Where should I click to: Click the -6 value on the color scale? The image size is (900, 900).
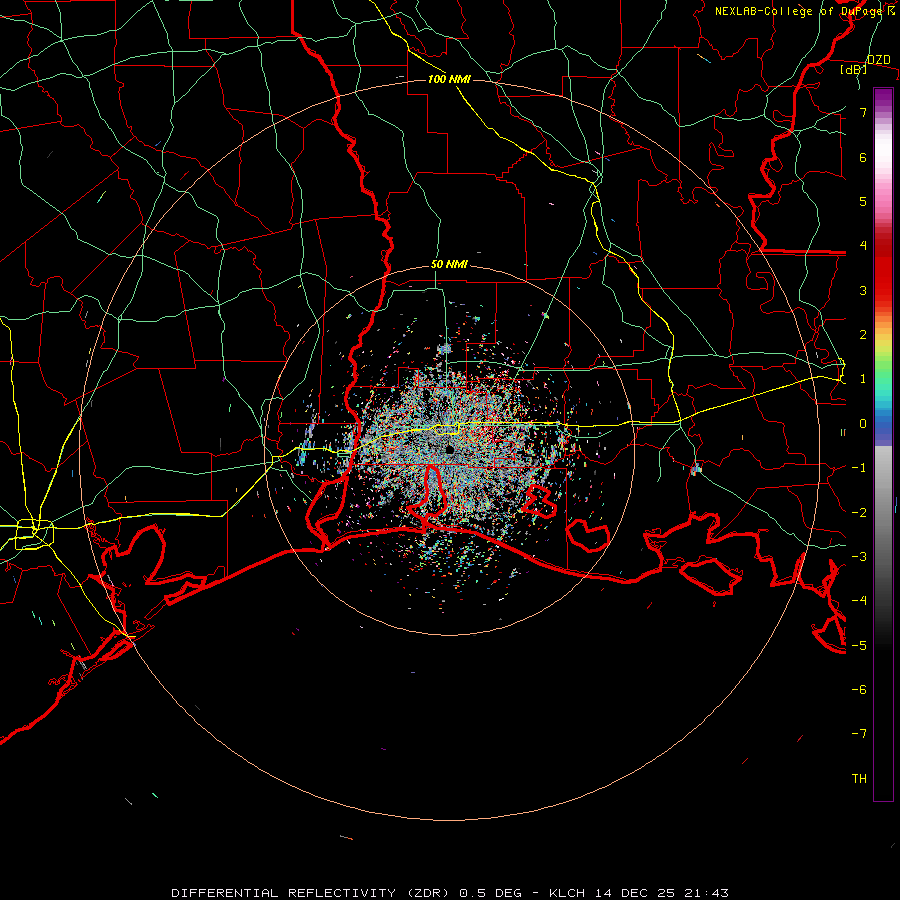(859, 690)
